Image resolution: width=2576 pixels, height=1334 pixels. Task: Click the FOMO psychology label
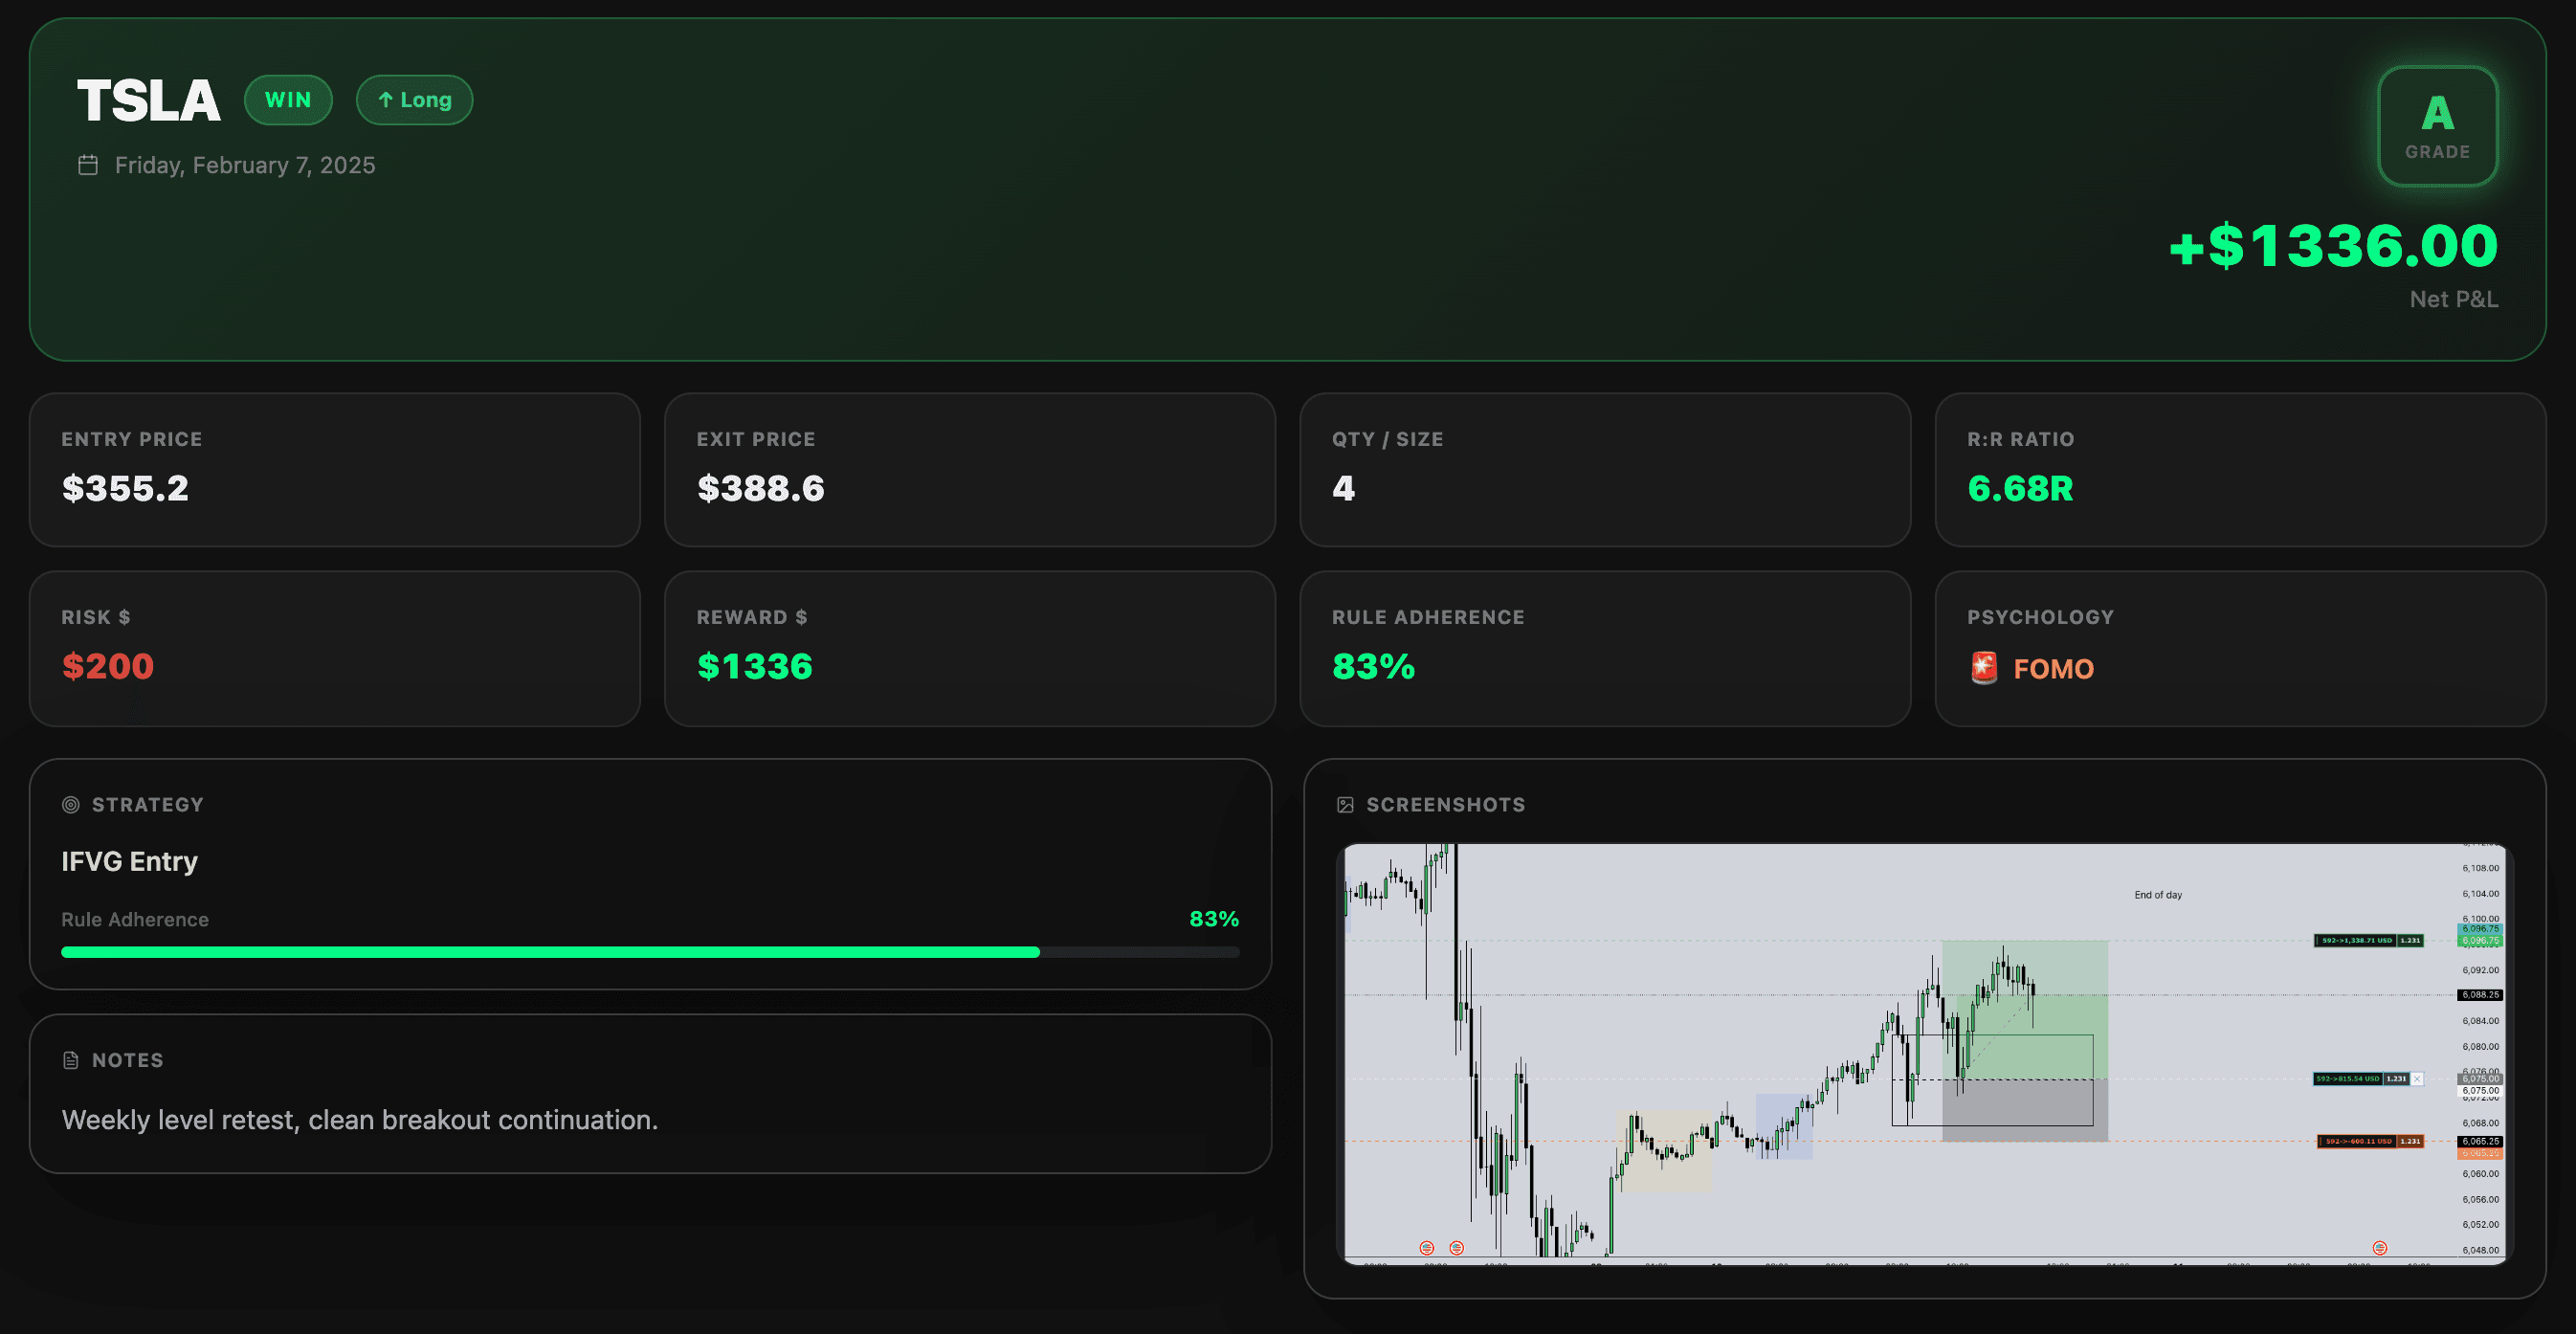pos(2053,669)
